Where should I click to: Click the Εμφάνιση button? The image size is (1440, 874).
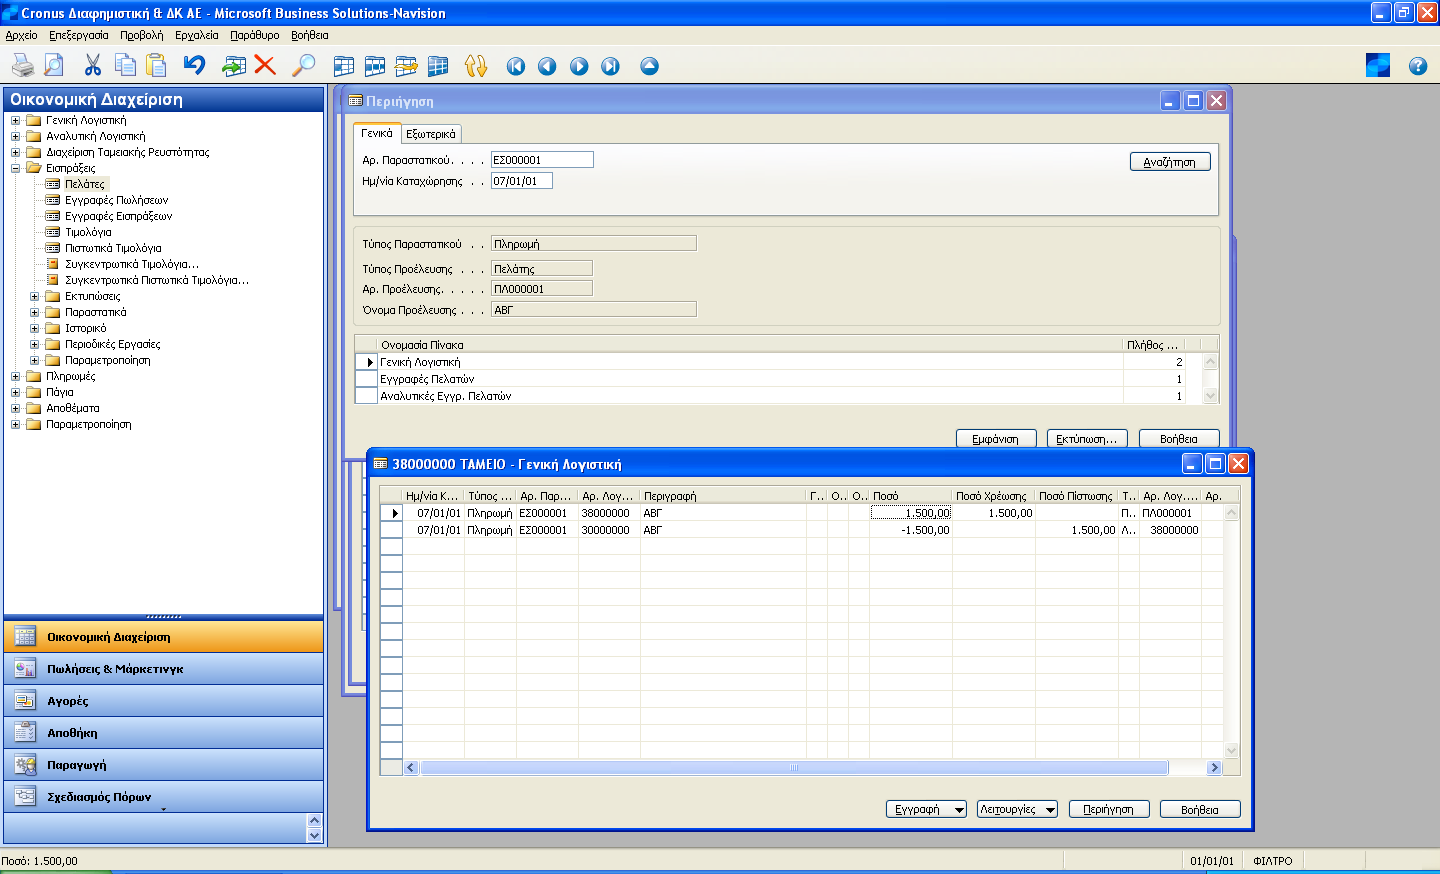coord(996,439)
